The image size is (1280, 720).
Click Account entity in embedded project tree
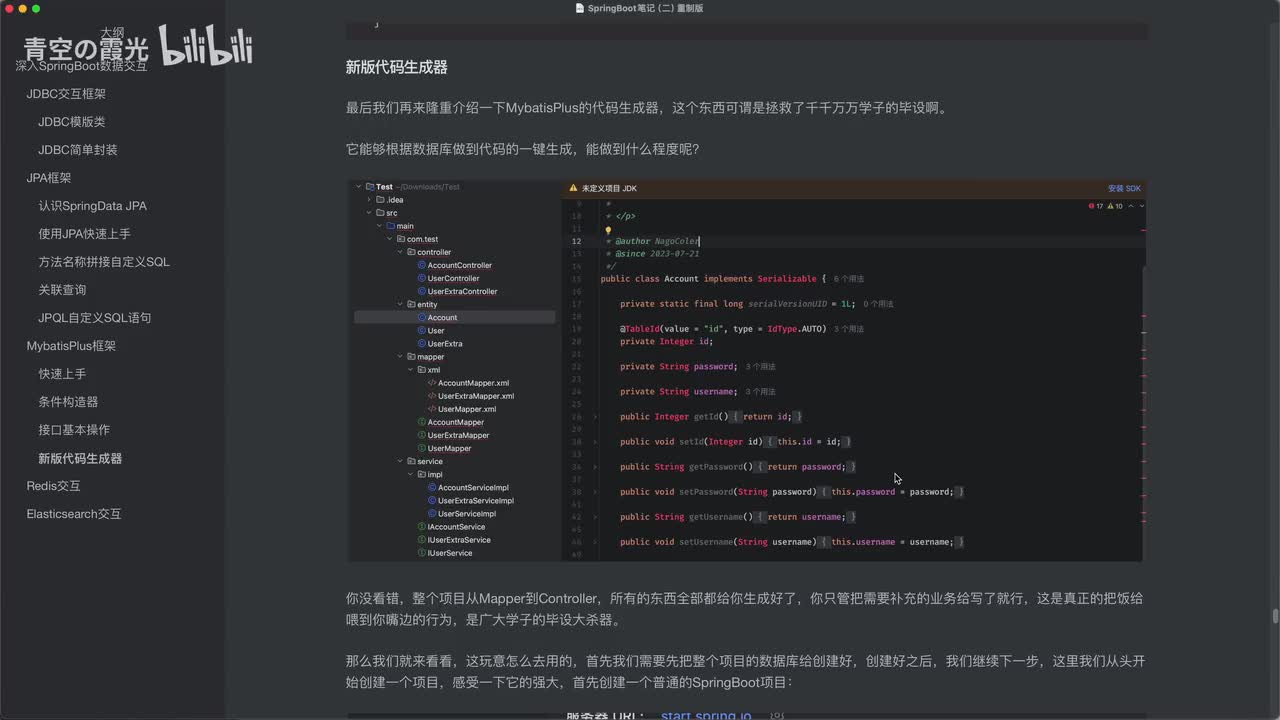tap(442, 318)
